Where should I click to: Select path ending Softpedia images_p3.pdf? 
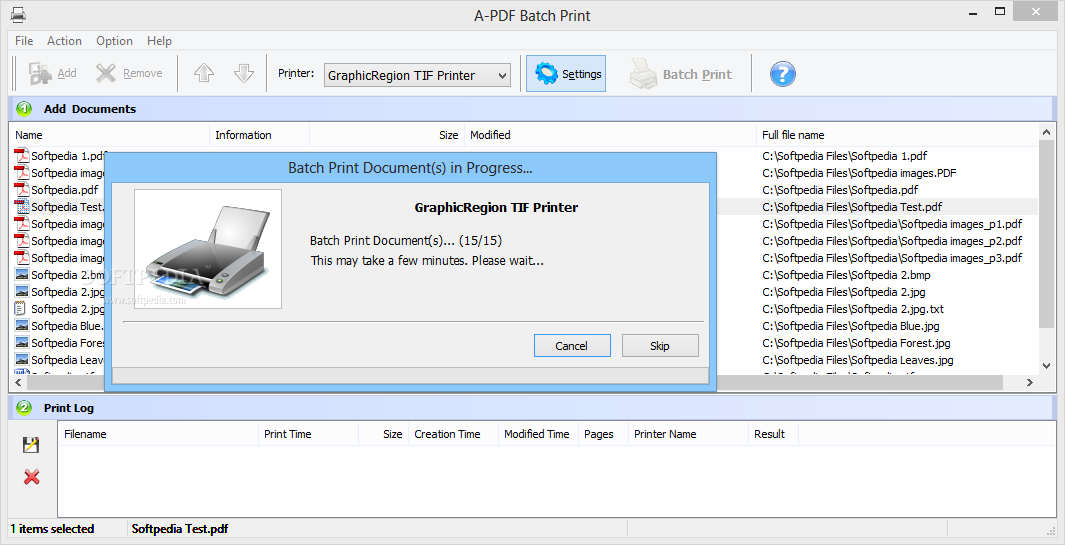point(892,258)
